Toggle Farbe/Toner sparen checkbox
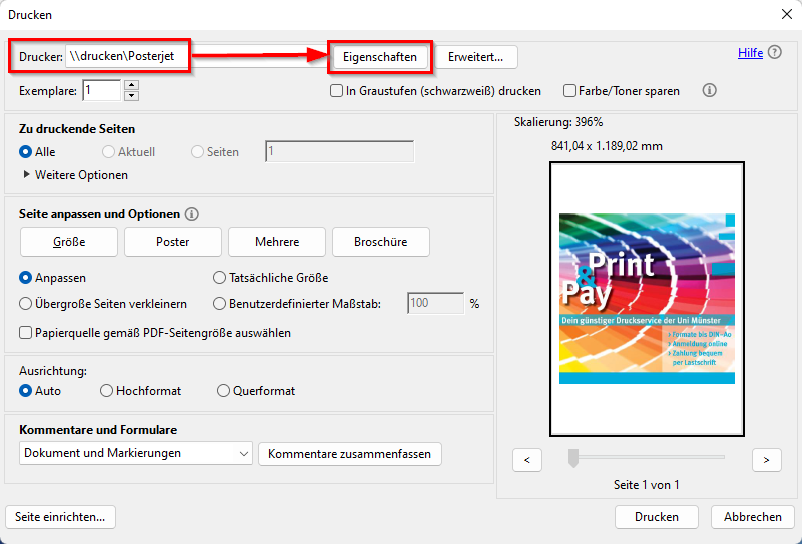Screen dimensions: 802x544 (x=569, y=91)
